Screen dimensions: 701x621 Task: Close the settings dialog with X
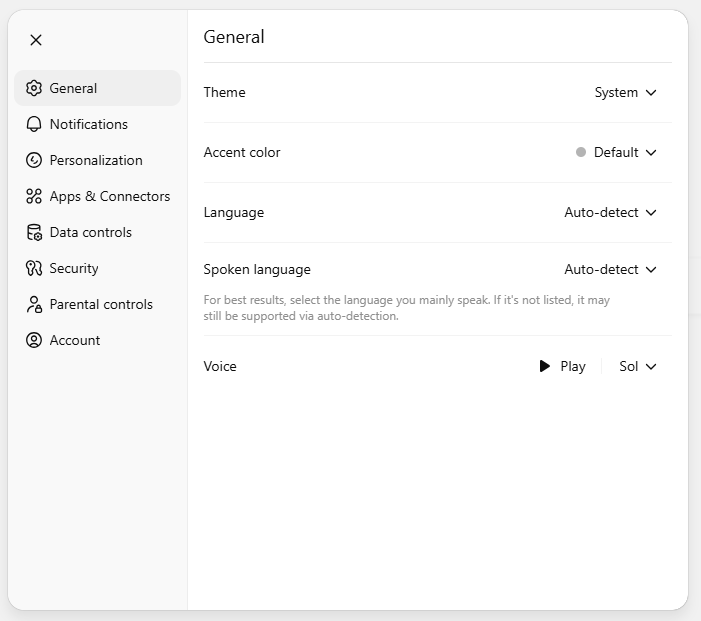pos(36,40)
